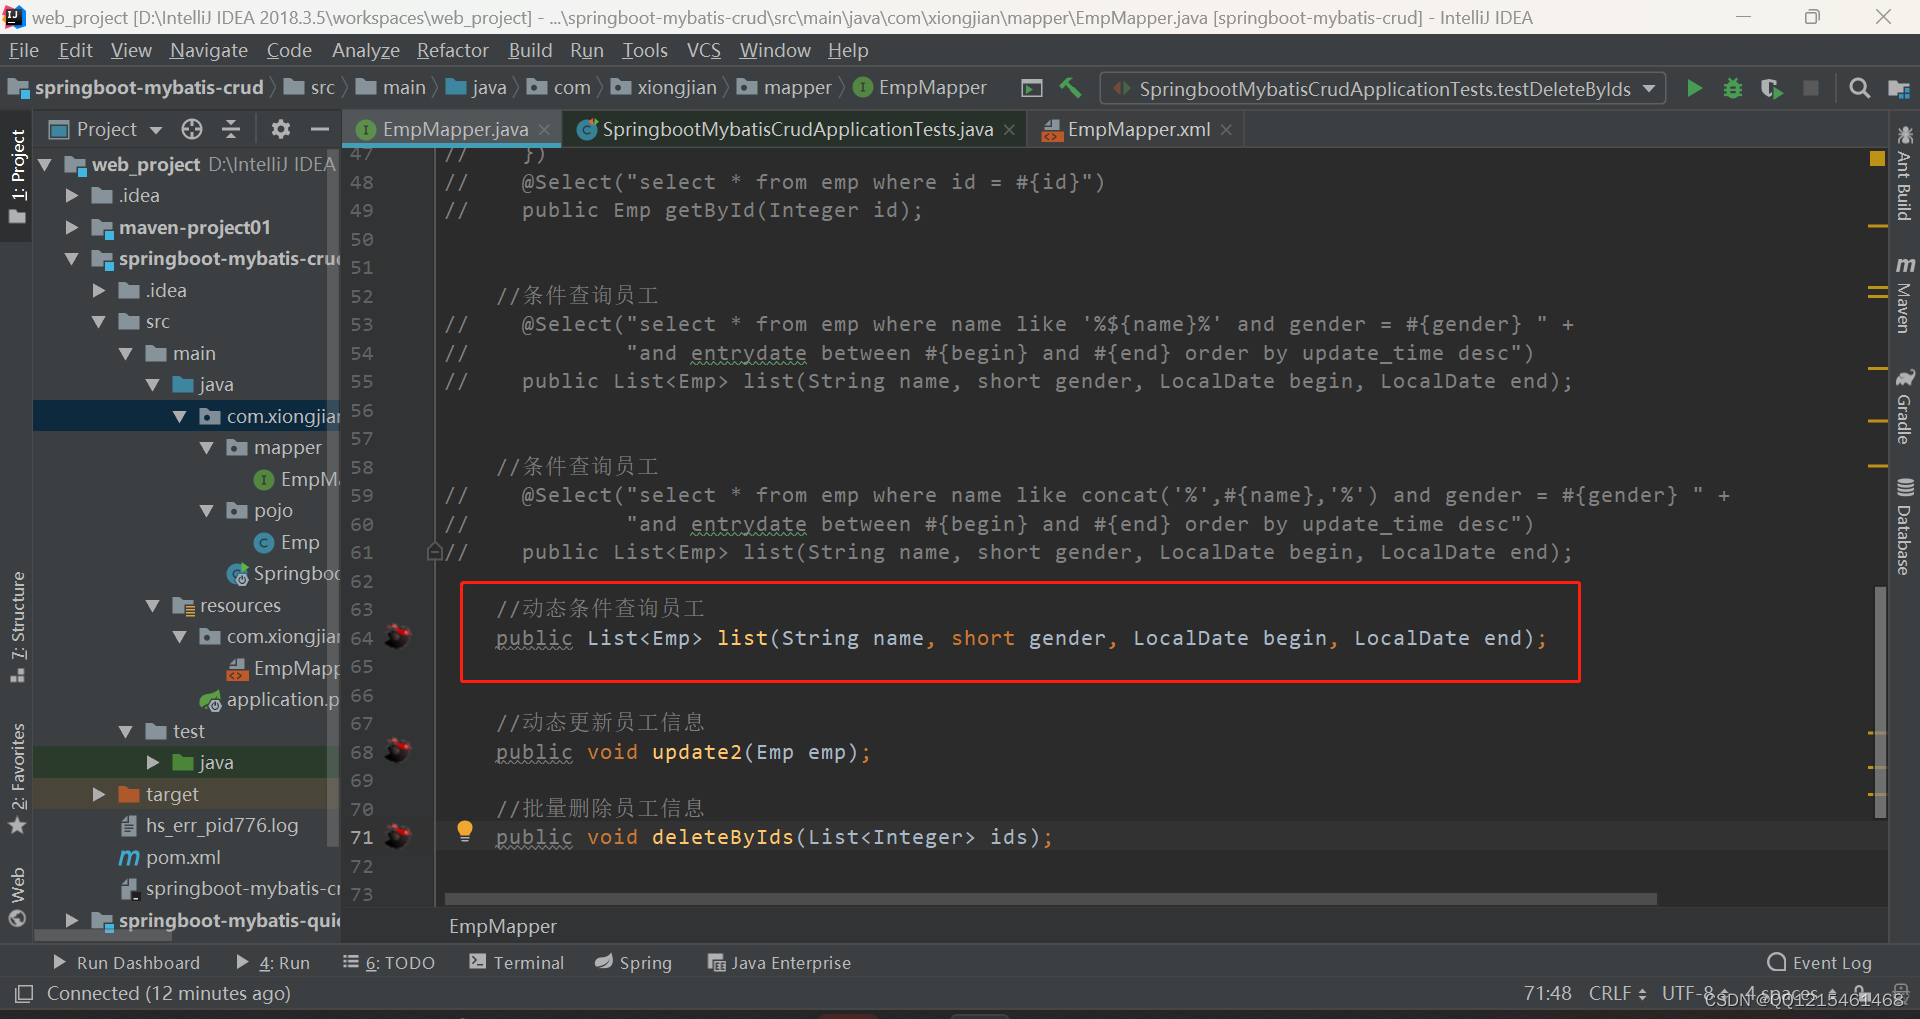Open Terminal tool window
The image size is (1920, 1019).
(x=517, y=962)
